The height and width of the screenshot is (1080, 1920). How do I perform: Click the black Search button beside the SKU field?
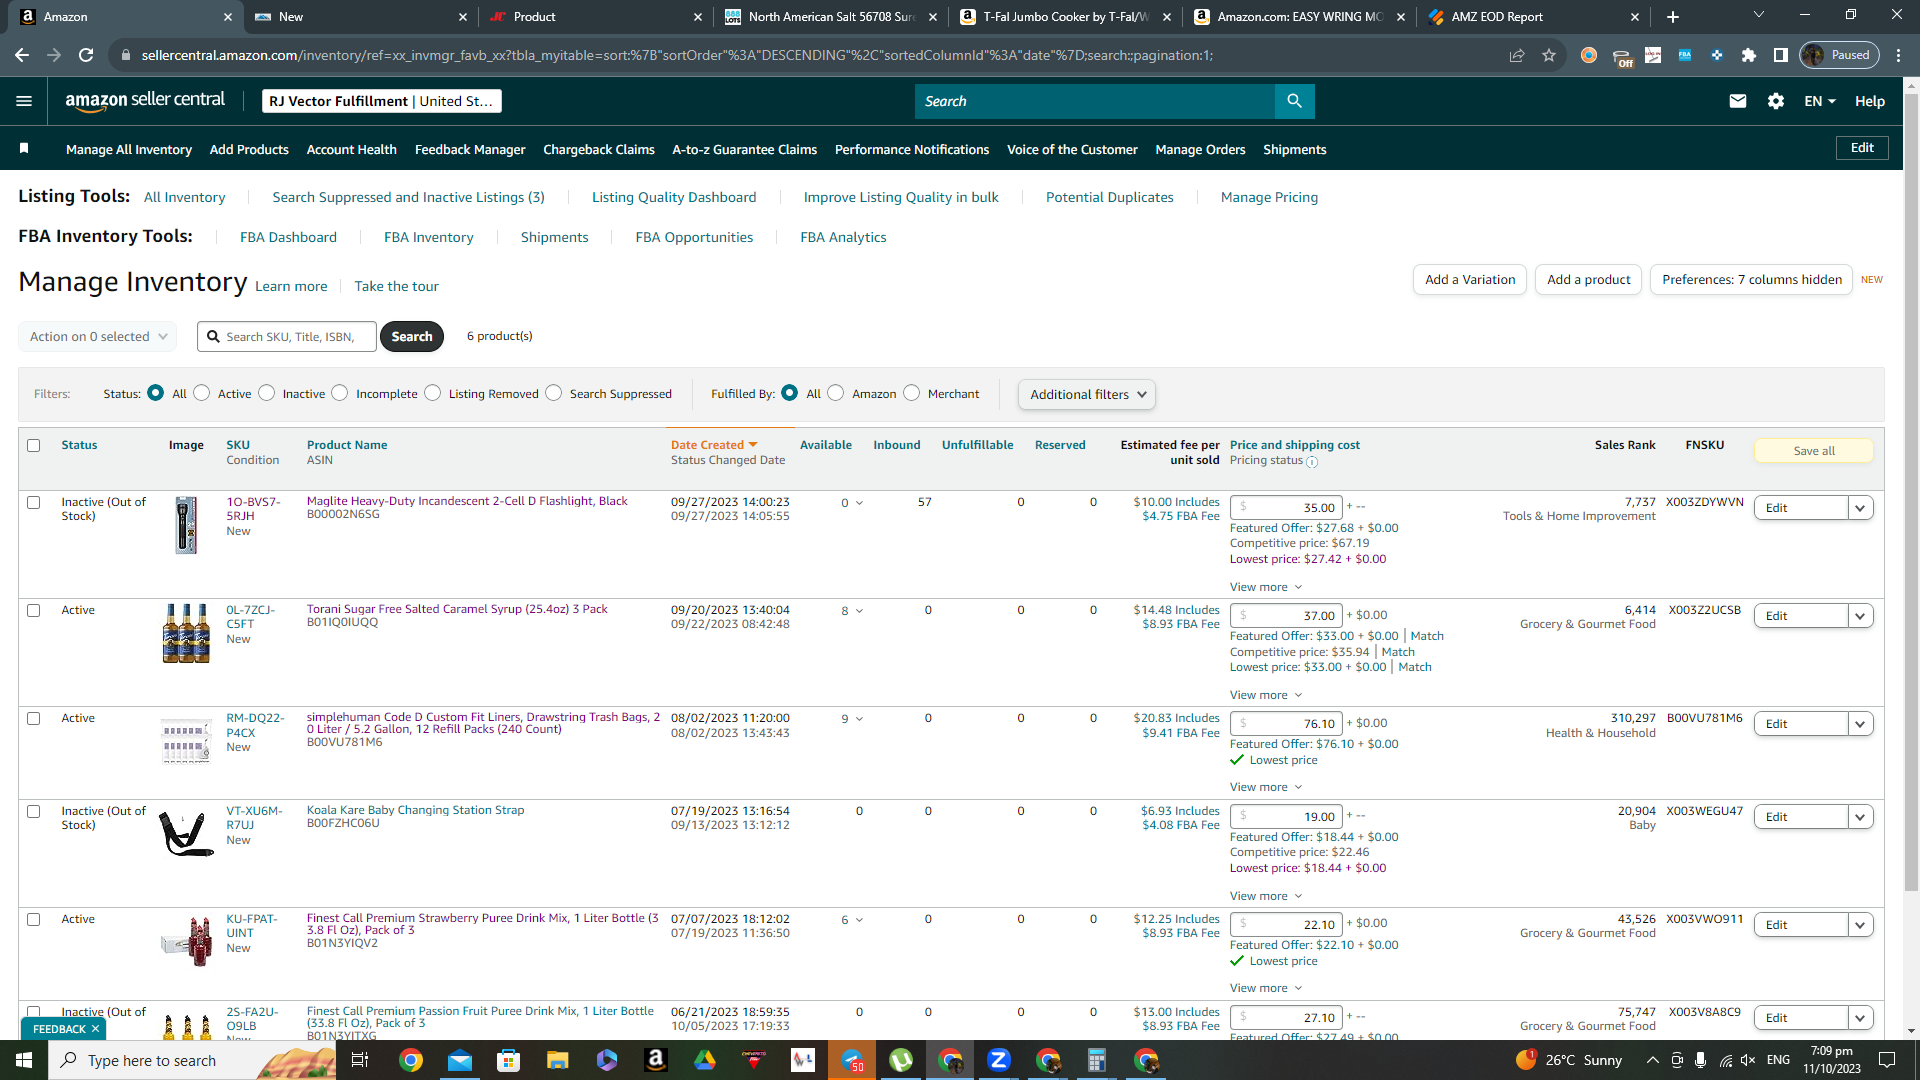click(x=412, y=336)
